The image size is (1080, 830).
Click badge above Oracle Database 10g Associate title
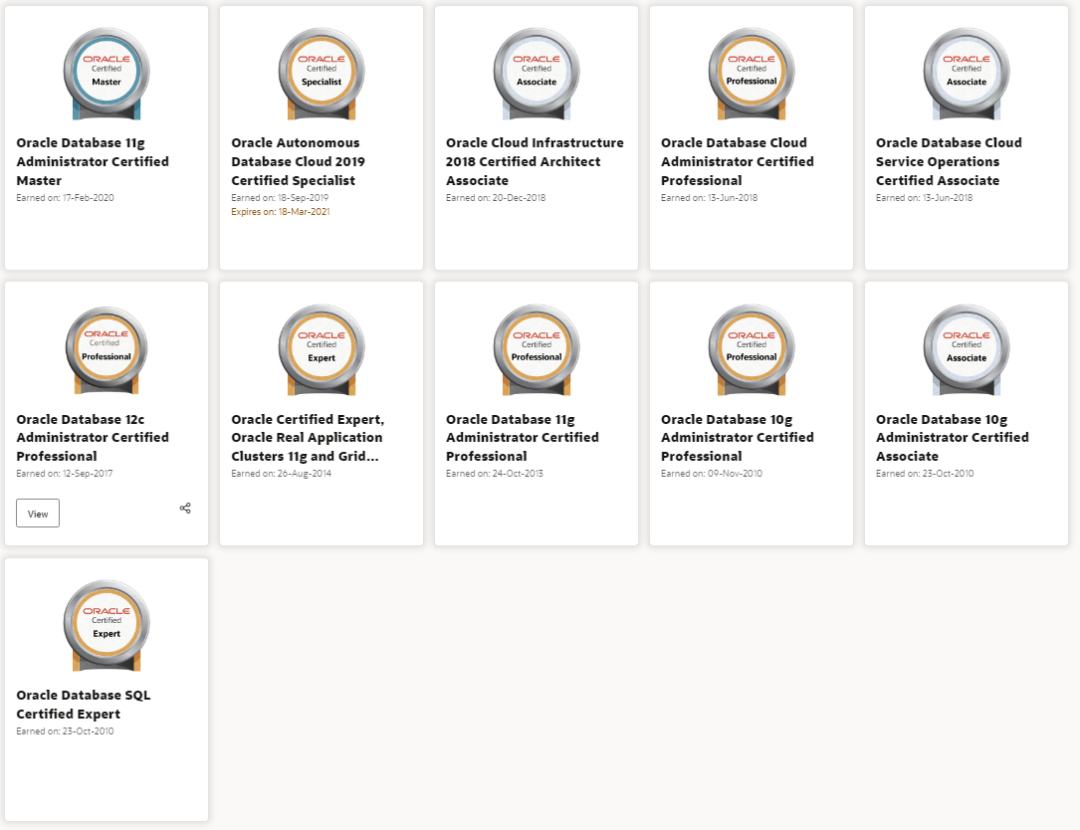coord(966,350)
